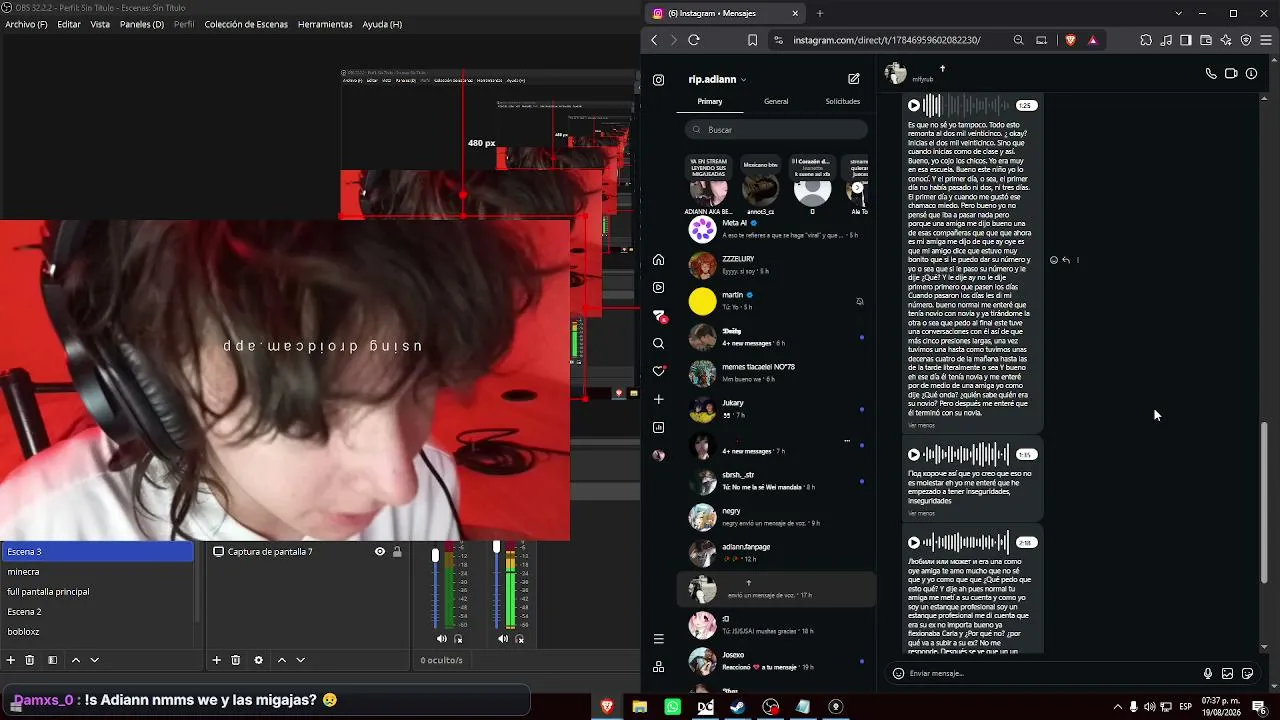Image resolution: width=1280 pixels, height=720 pixels.
Task: Start an Instagram audio call
Action: 1211,73
